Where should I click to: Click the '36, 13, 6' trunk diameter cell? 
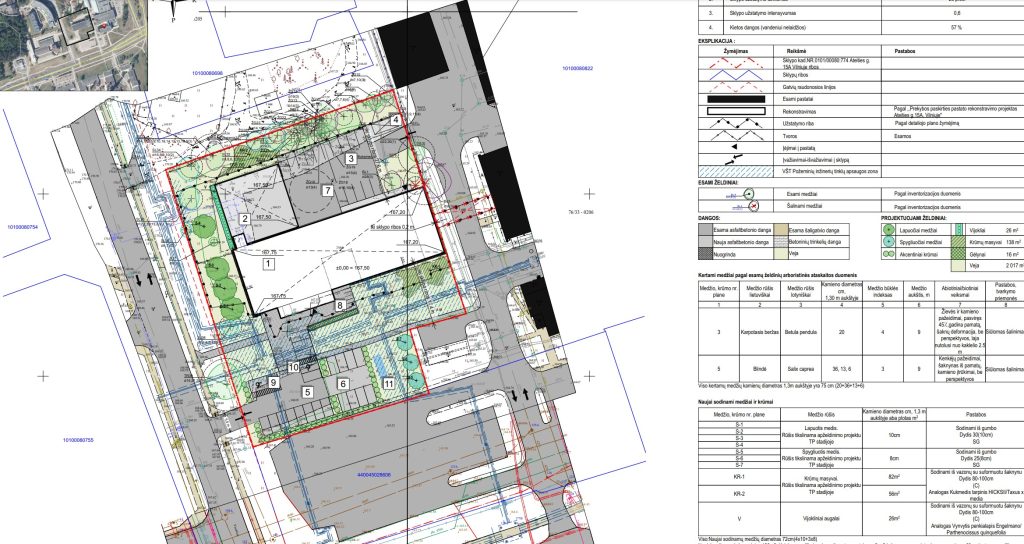841,369
